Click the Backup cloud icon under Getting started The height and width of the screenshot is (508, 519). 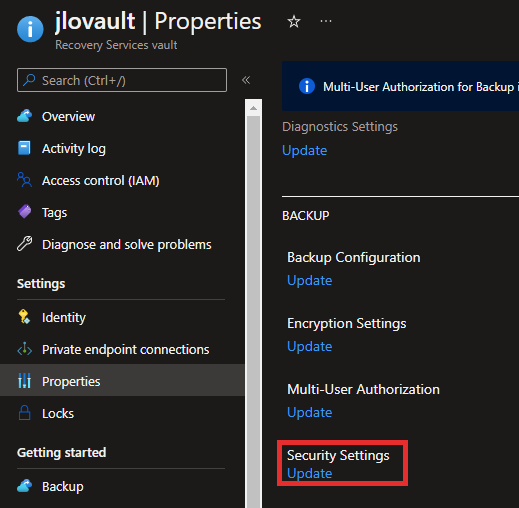(x=25, y=486)
